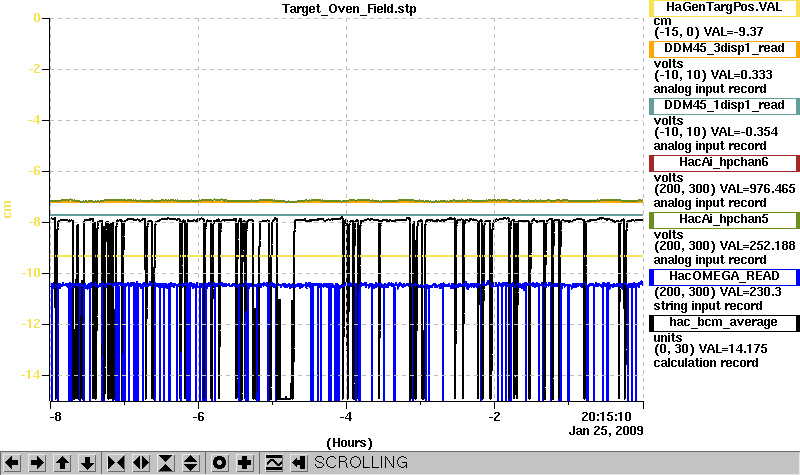Click the vertical cm y-axis unit label
This screenshot has height=475, width=800.
click(x=7, y=209)
